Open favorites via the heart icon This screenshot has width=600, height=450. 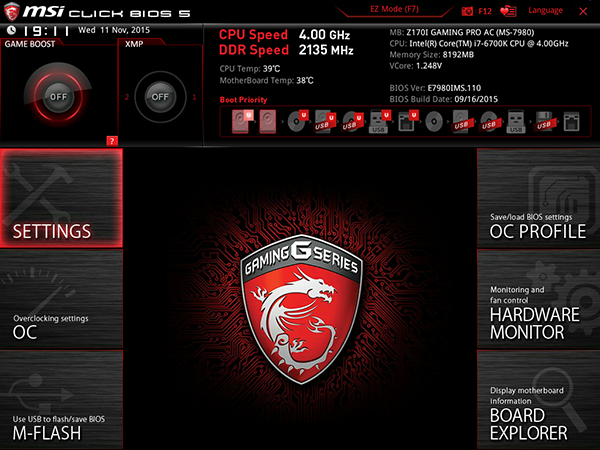508,11
